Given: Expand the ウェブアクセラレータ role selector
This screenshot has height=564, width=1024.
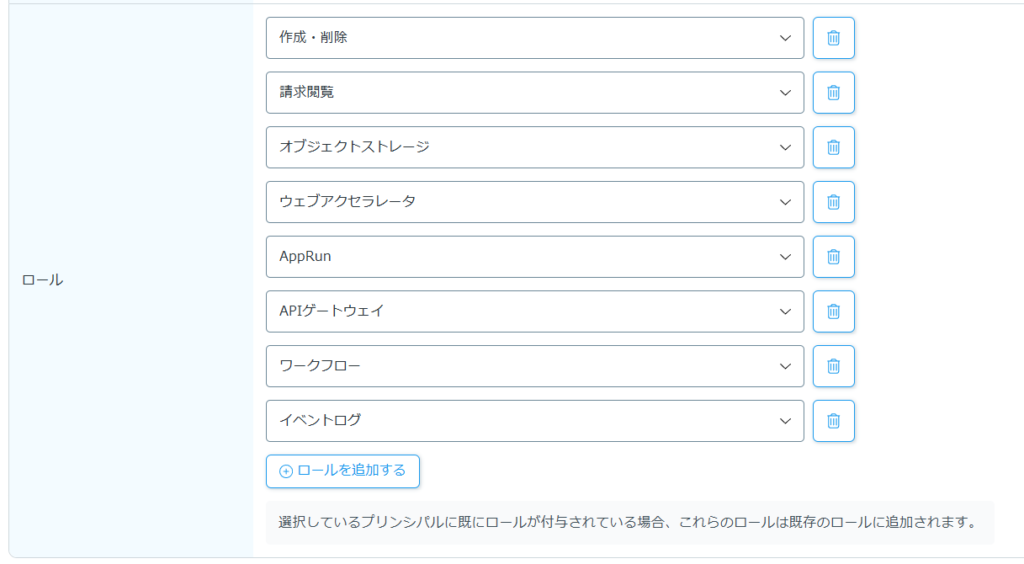Looking at the screenshot, I should coord(534,202).
